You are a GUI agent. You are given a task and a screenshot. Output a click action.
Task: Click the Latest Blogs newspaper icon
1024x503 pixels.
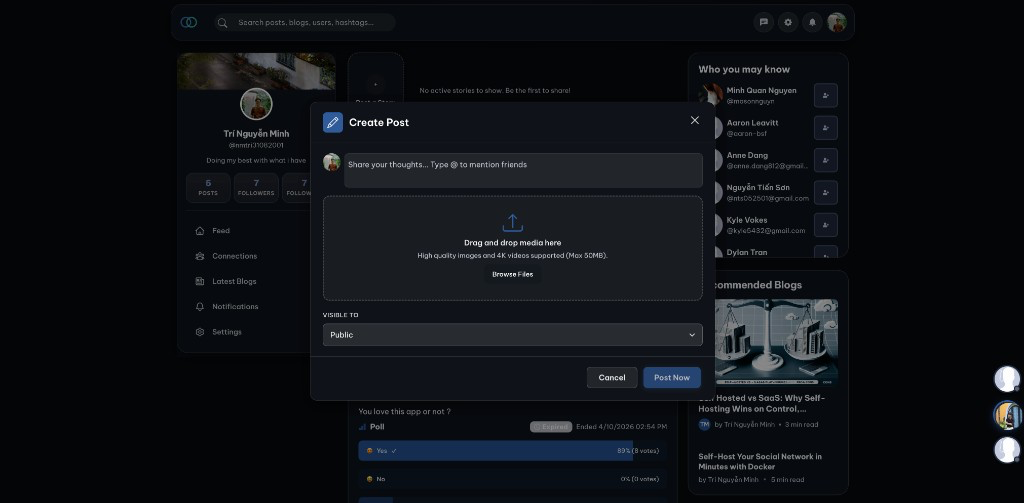pos(200,282)
